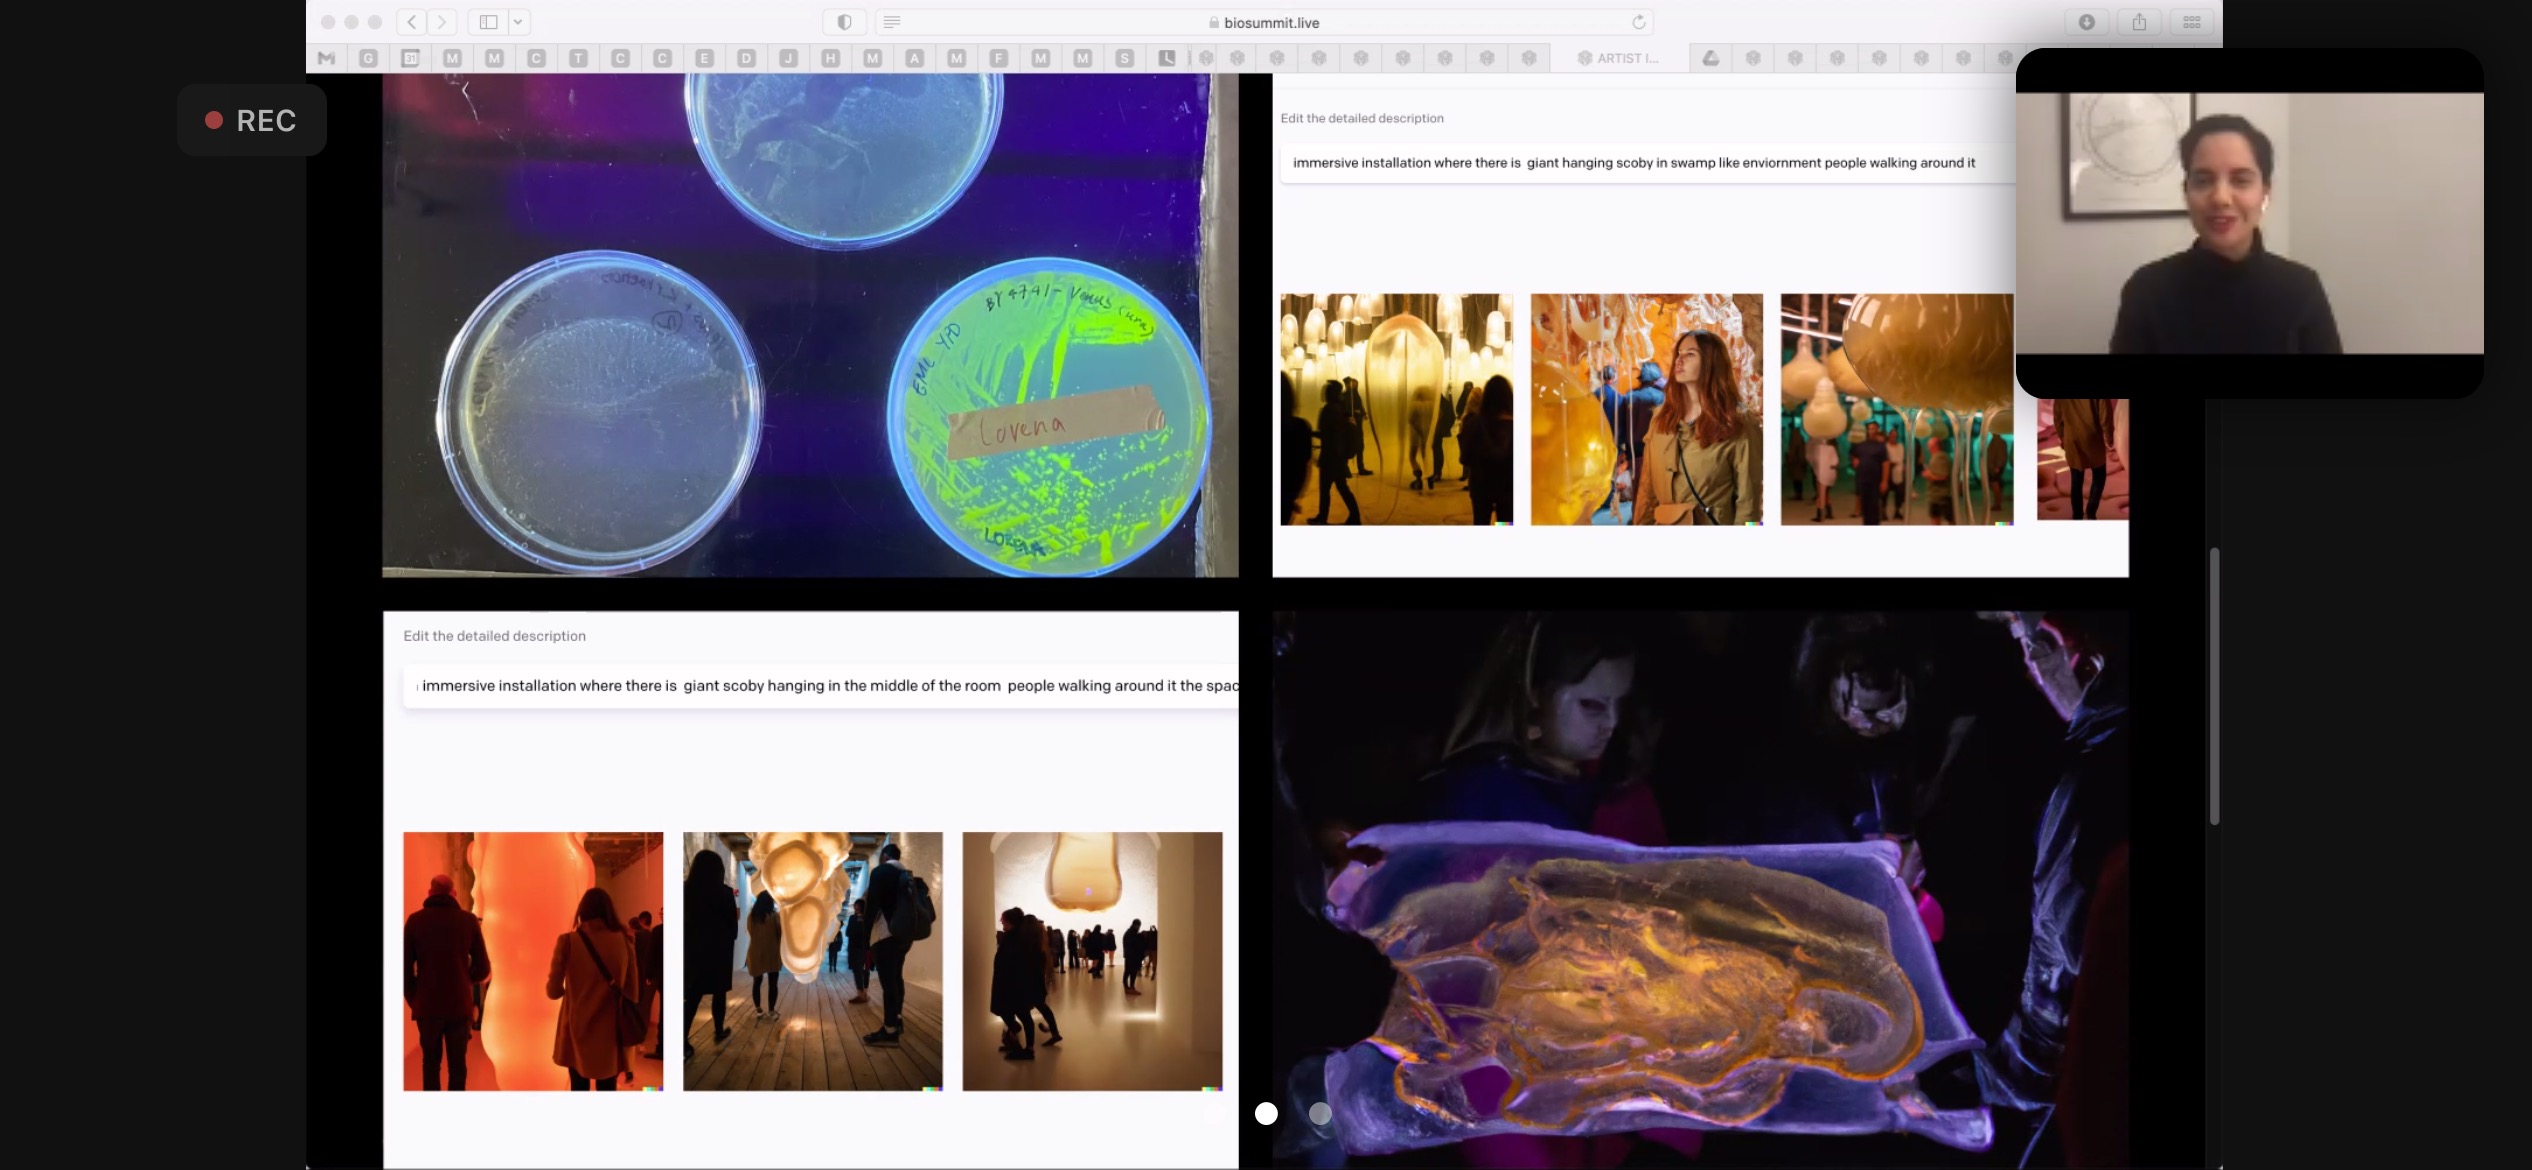Click the forward navigation arrow
Screen dimensions: 2532x1170
pyautogui.click(x=441, y=22)
